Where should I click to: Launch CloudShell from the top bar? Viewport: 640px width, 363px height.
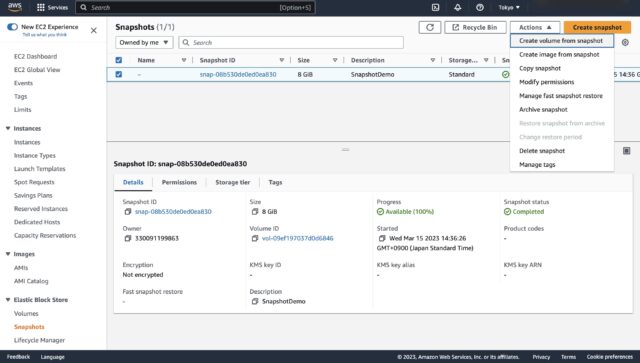click(x=436, y=7)
